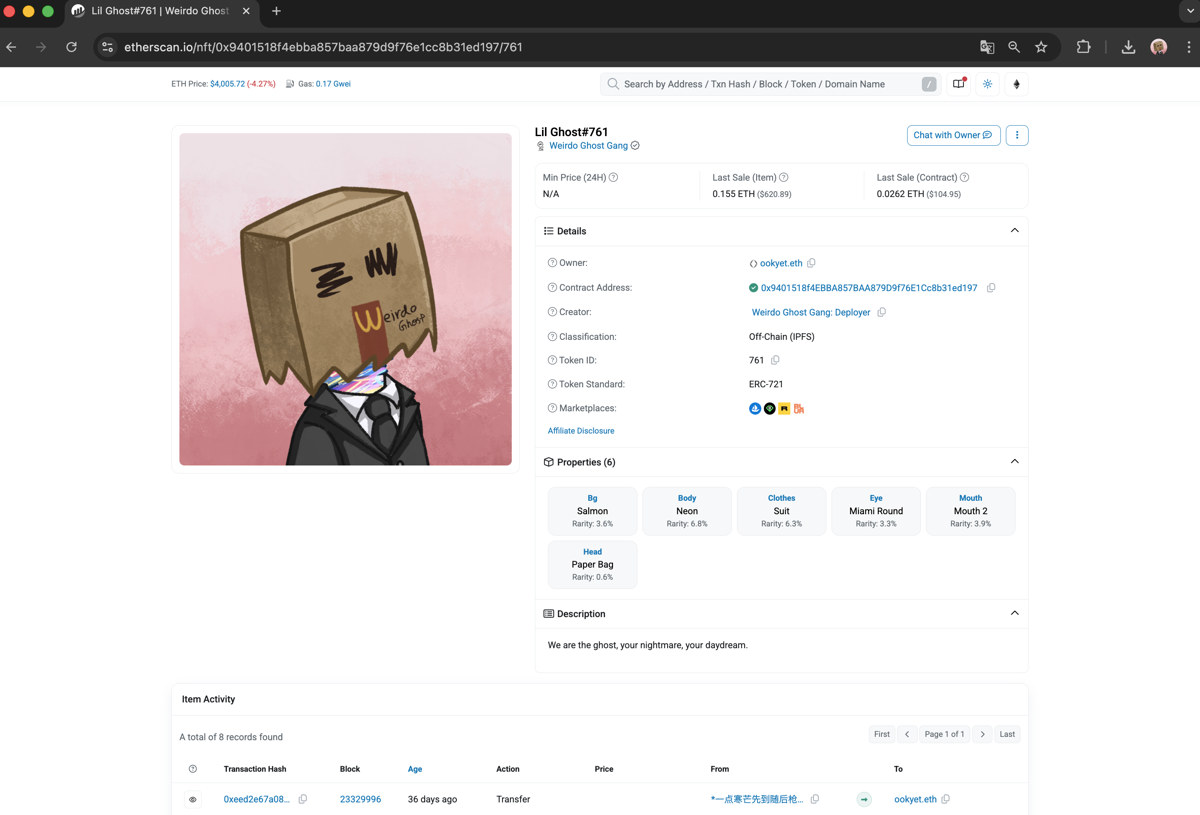
Task: Open the Blur marketplace icon
Action: [x=798, y=408]
